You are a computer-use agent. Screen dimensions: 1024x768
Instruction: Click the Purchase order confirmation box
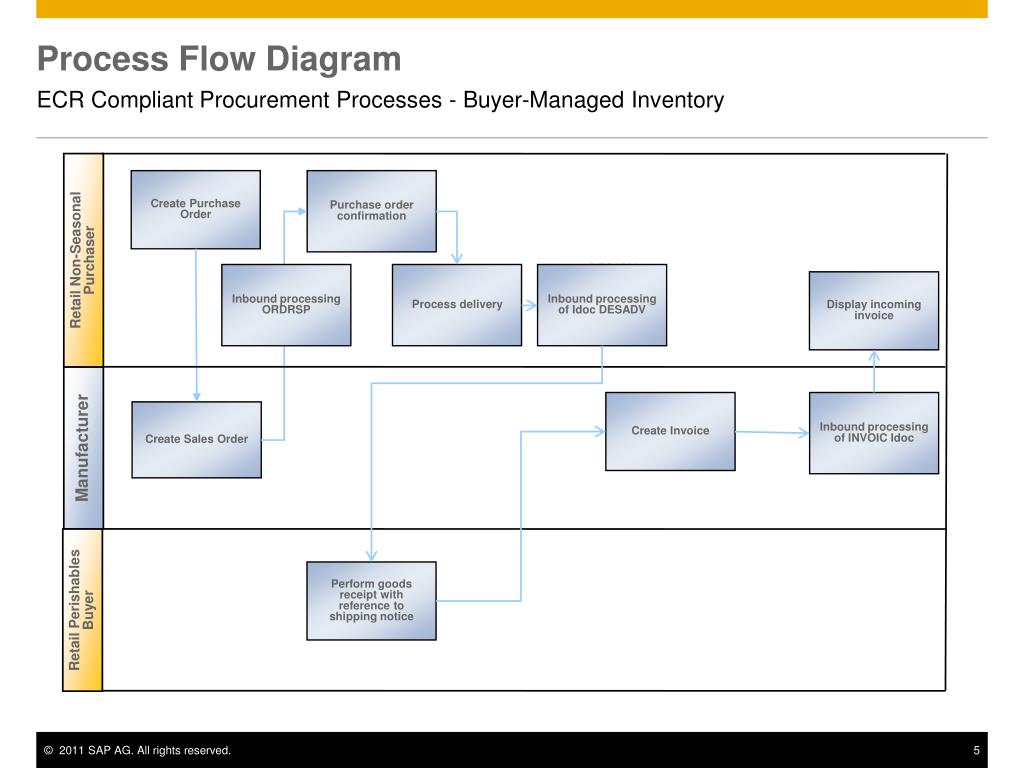[x=372, y=211]
